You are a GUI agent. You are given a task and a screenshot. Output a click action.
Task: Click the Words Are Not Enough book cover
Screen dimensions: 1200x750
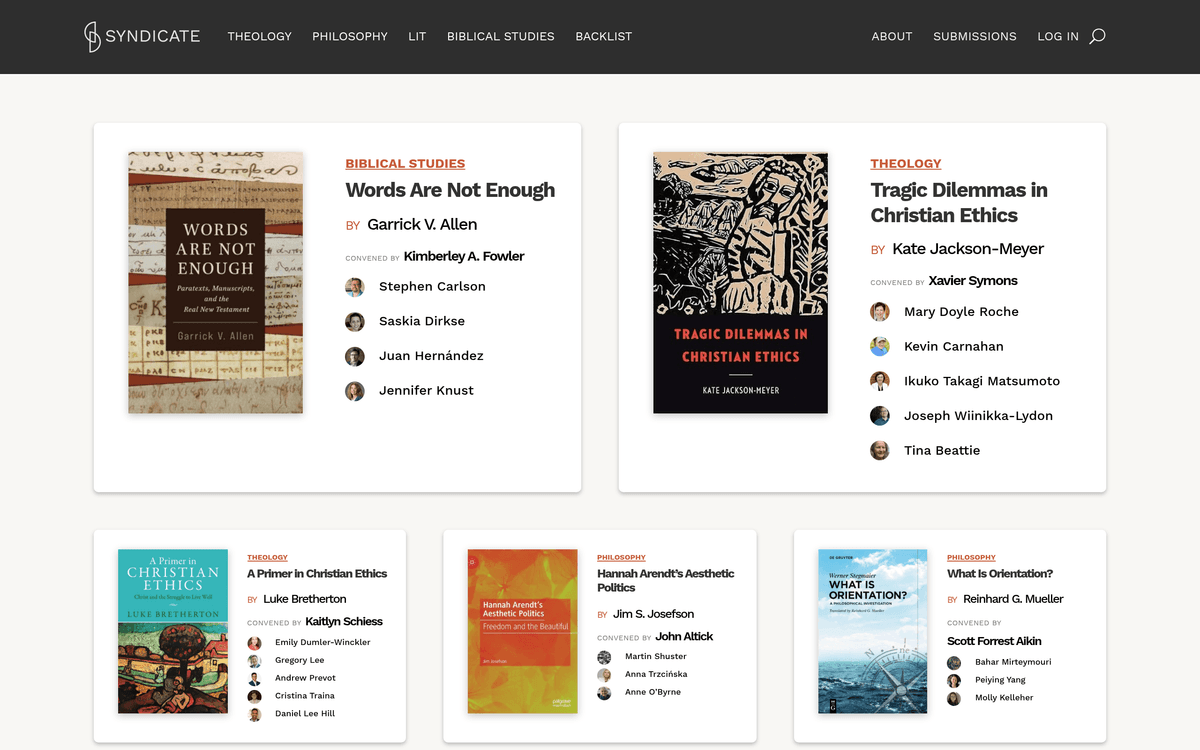coord(215,283)
